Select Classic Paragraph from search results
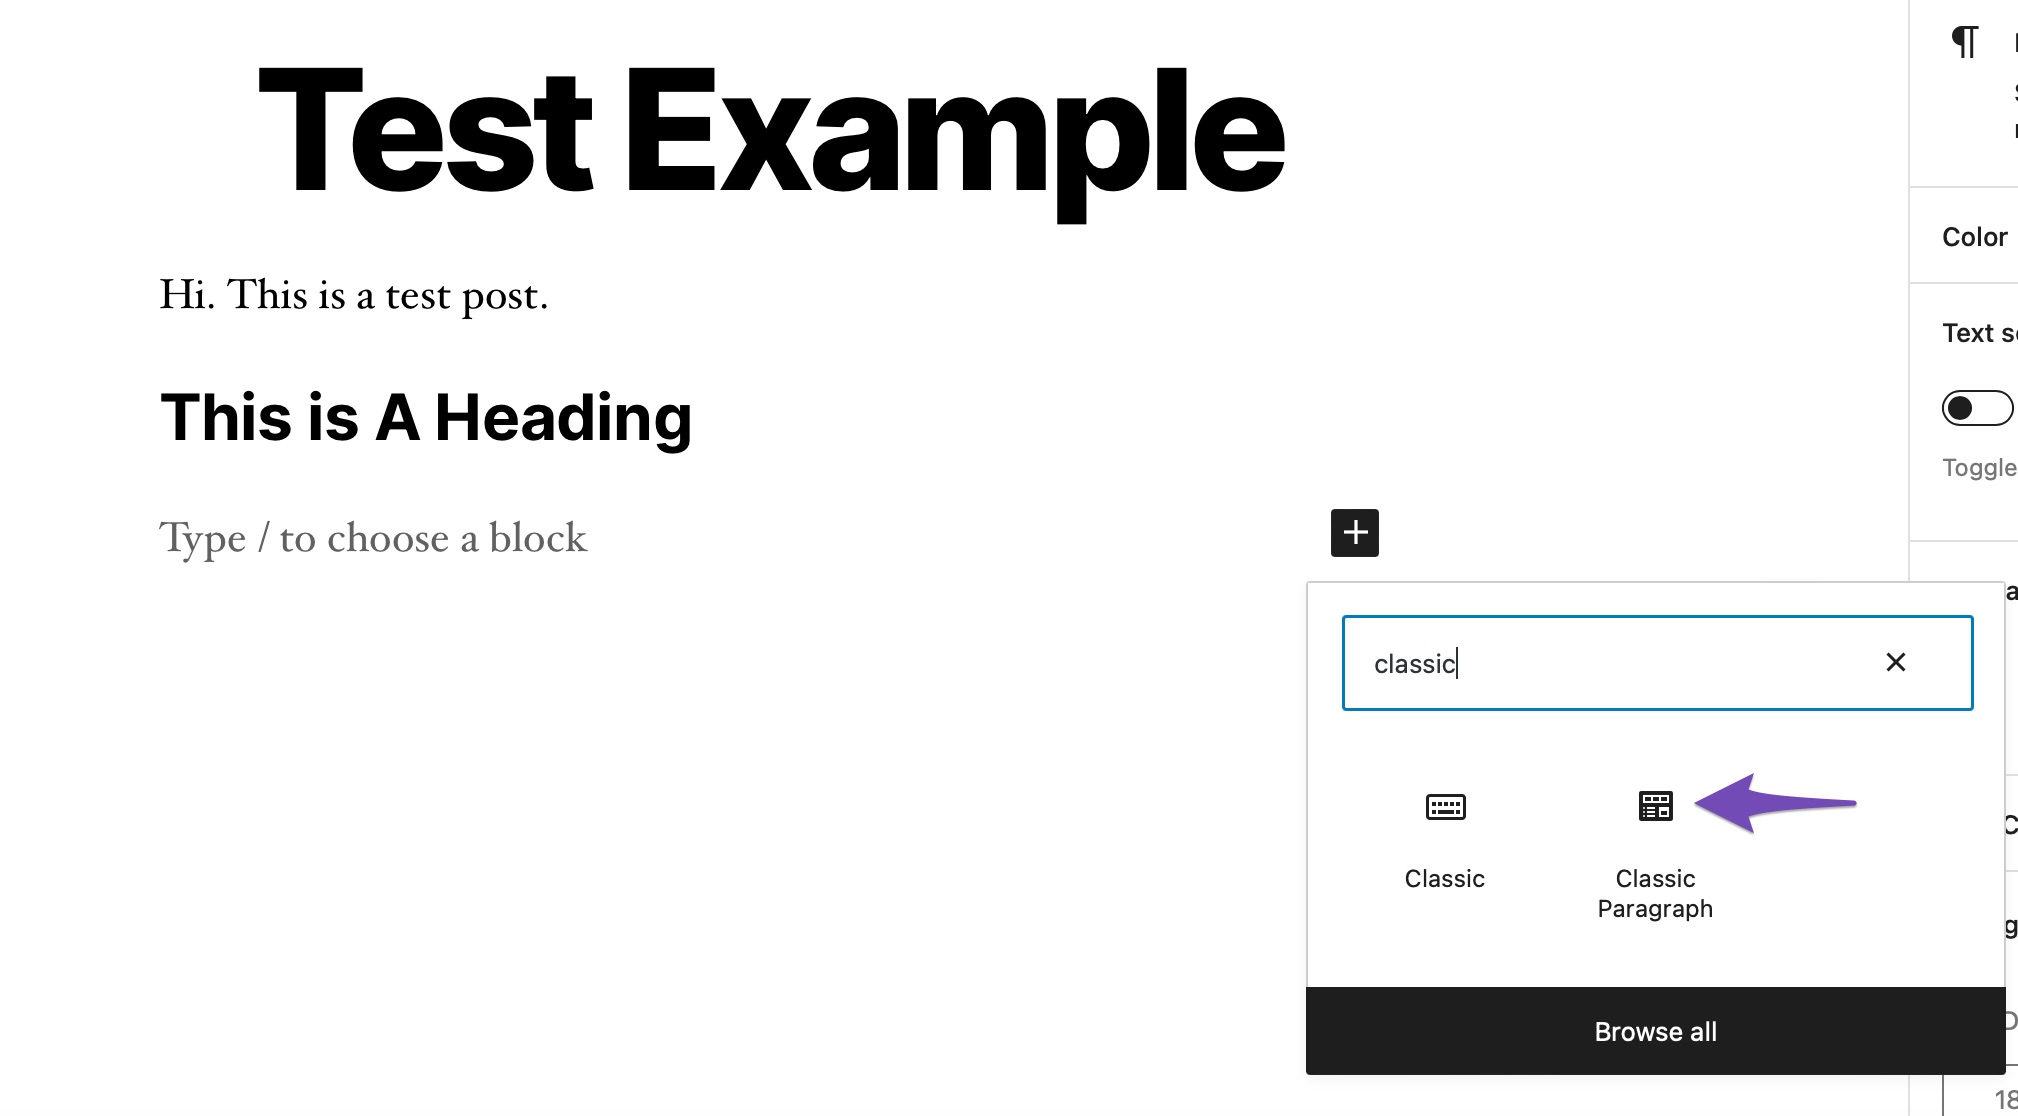 [1654, 845]
